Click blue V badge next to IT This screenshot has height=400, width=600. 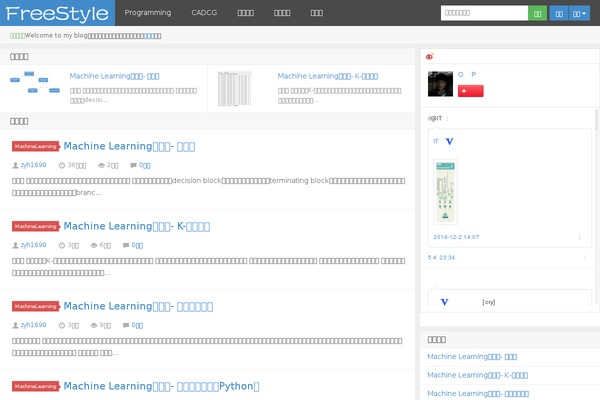pyautogui.click(x=450, y=142)
